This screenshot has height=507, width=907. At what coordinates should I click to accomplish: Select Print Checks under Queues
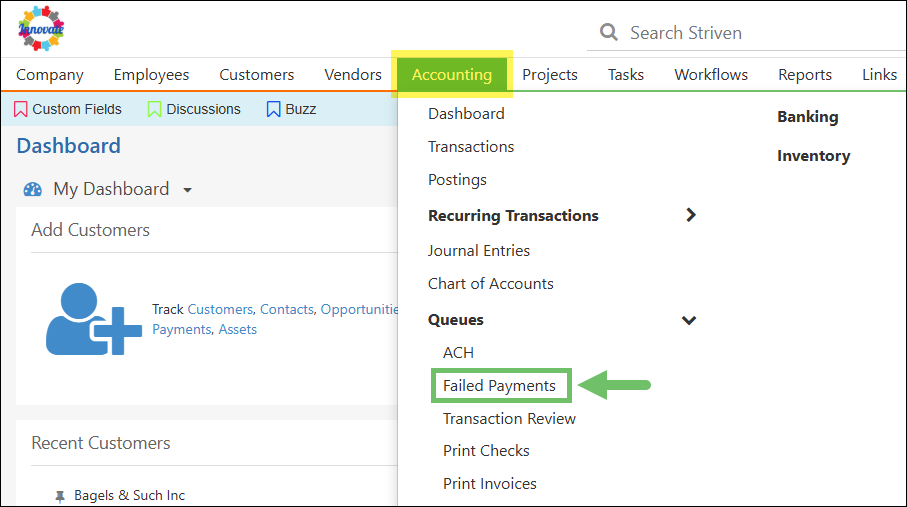click(486, 450)
